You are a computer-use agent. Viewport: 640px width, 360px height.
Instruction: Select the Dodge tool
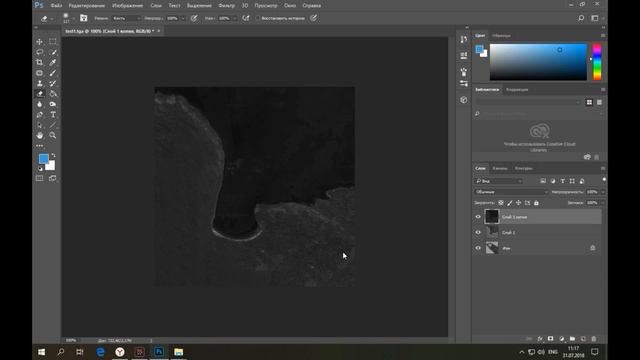click(x=53, y=104)
